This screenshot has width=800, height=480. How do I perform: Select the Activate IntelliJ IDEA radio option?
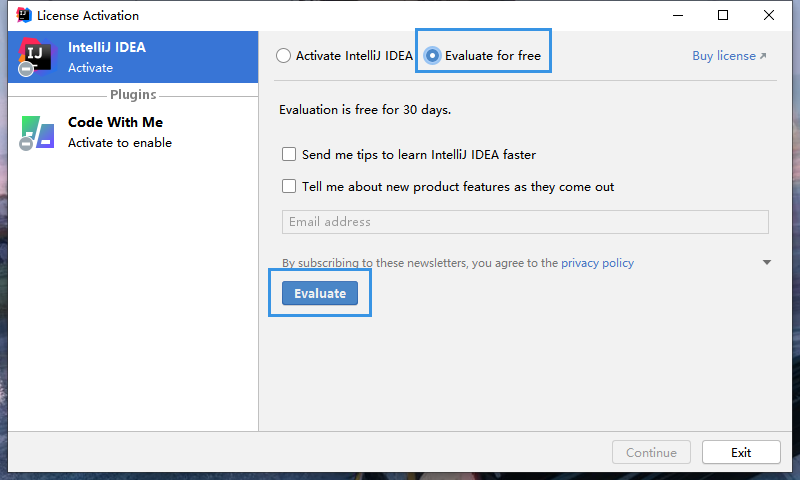[x=284, y=56]
